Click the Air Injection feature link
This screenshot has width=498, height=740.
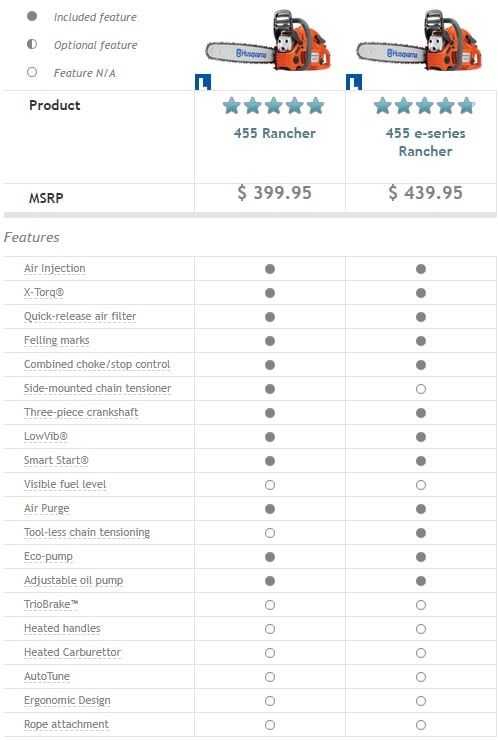click(x=55, y=269)
